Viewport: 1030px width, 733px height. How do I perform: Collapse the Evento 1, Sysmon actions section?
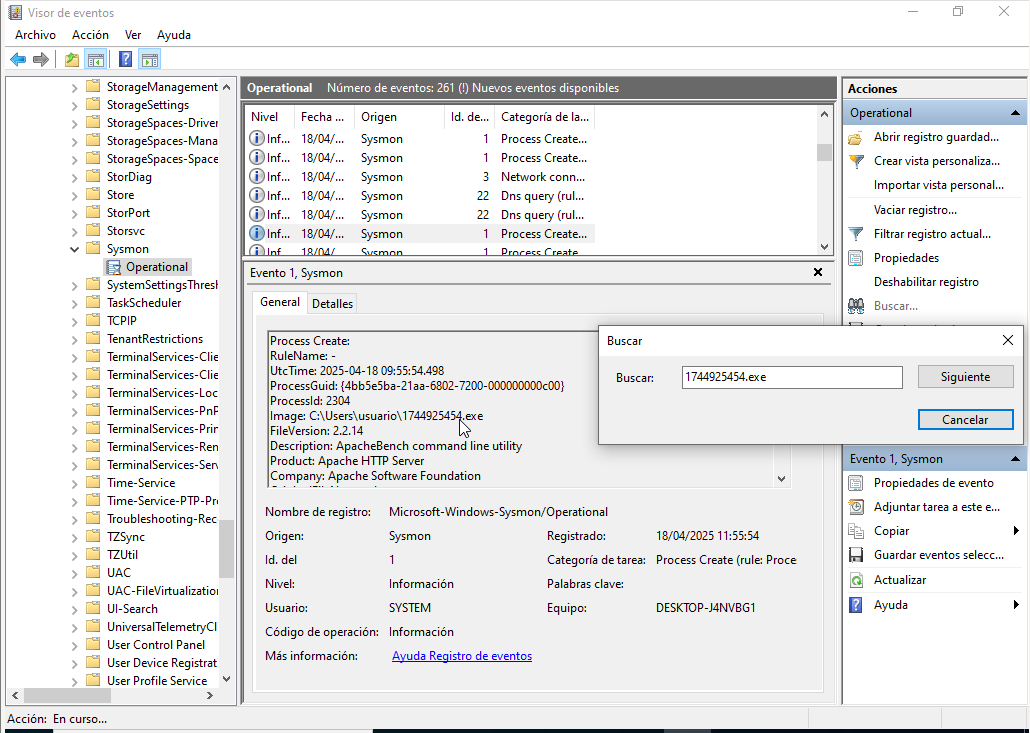tap(1015, 459)
